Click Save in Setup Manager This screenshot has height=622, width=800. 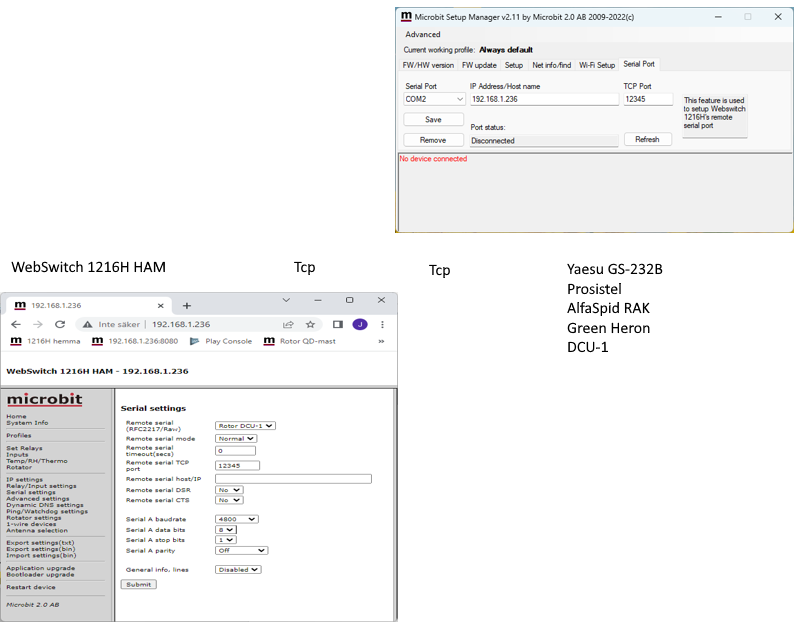pyautogui.click(x=433, y=119)
